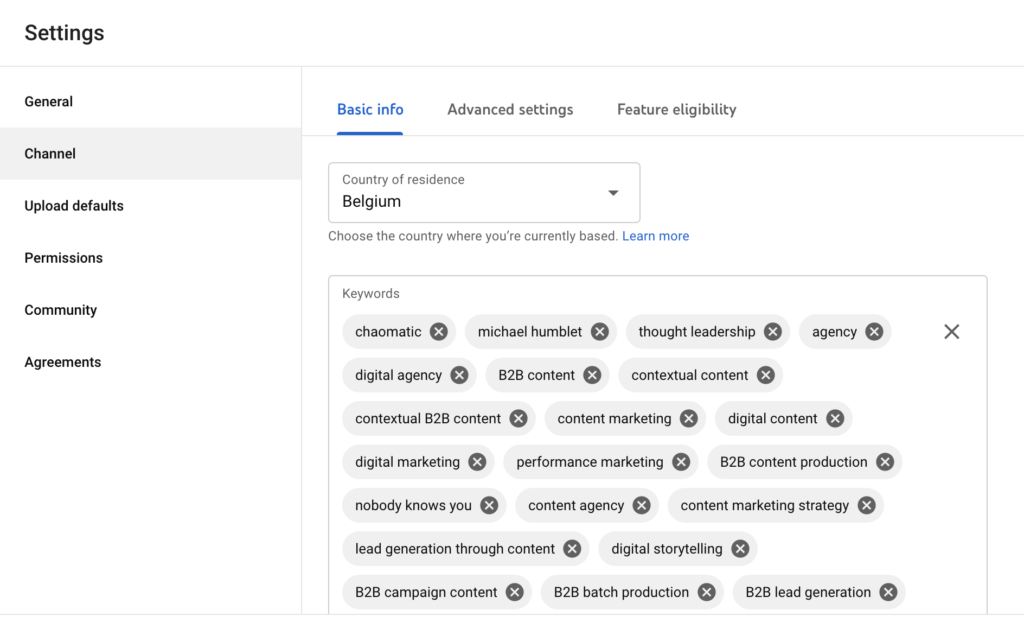Remove the 'B2B lead generation' keyword chip

(x=888, y=592)
